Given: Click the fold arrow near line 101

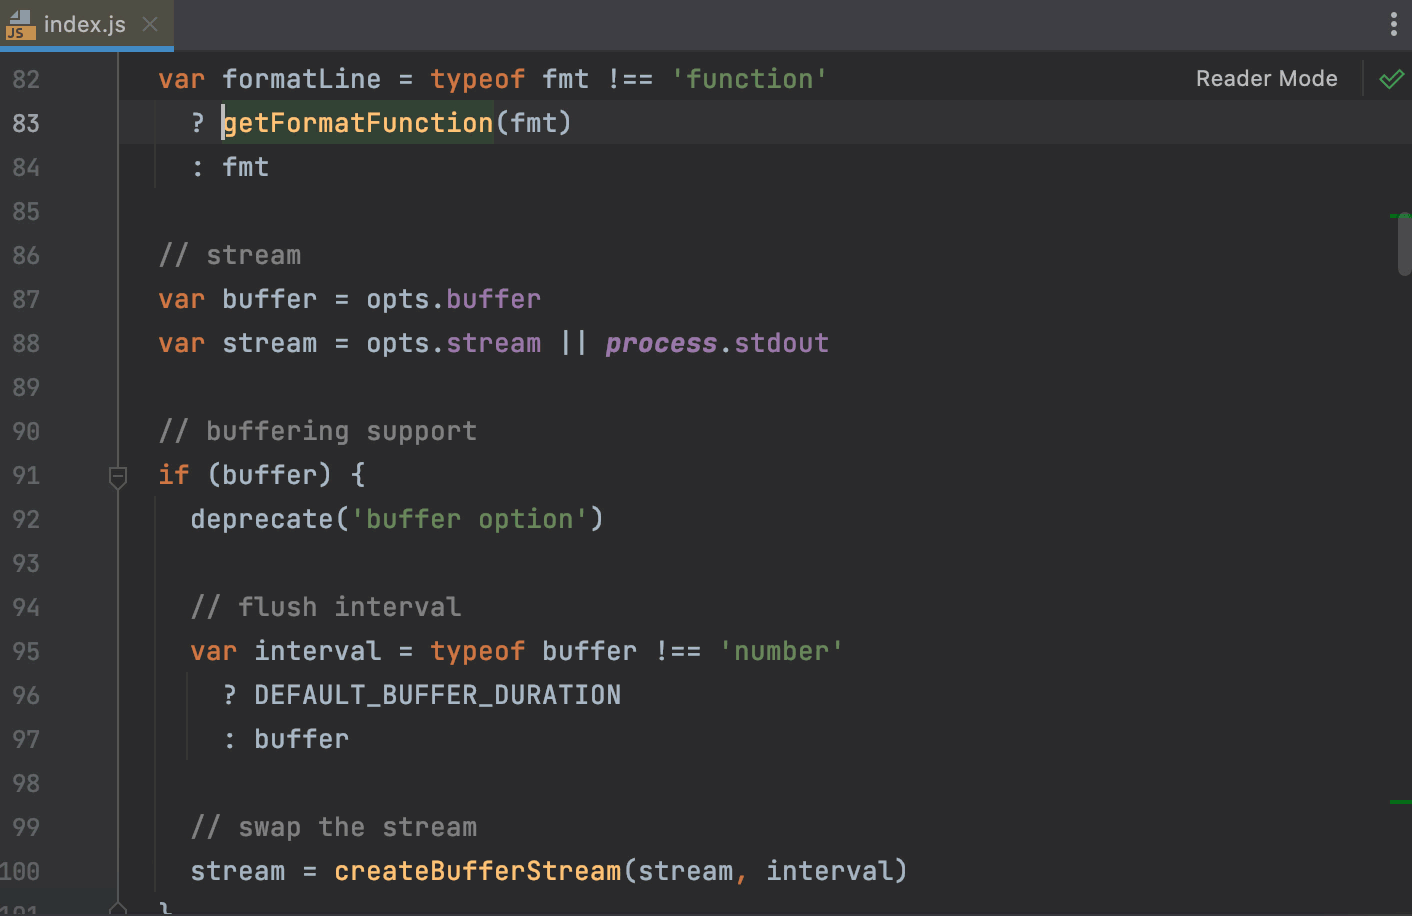Looking at the screenshot, I should [x=117, y=908].
